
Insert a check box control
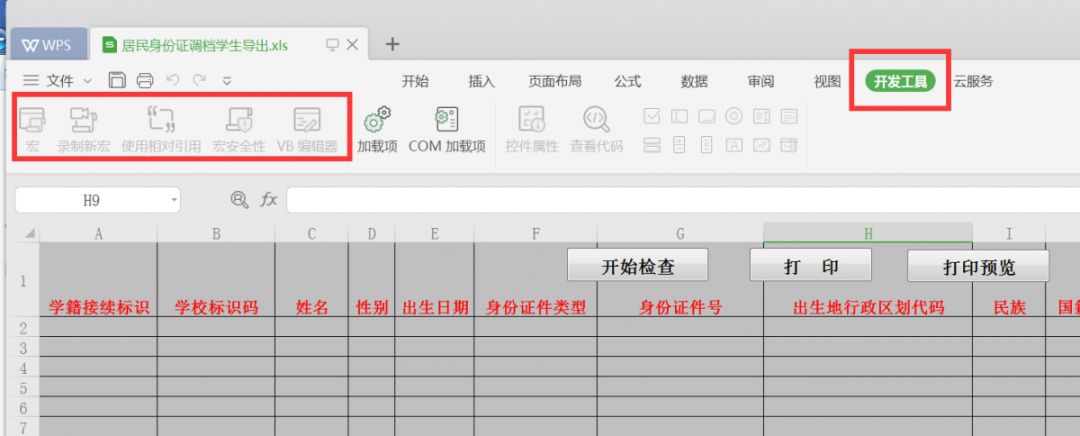[x=652, y=116]
